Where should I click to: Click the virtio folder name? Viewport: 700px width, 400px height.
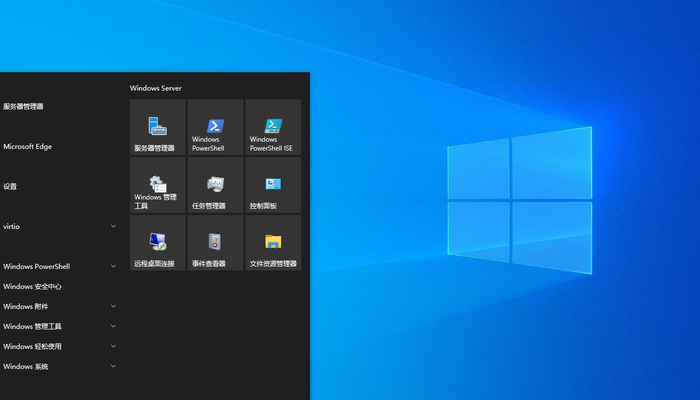coord(12,226)
